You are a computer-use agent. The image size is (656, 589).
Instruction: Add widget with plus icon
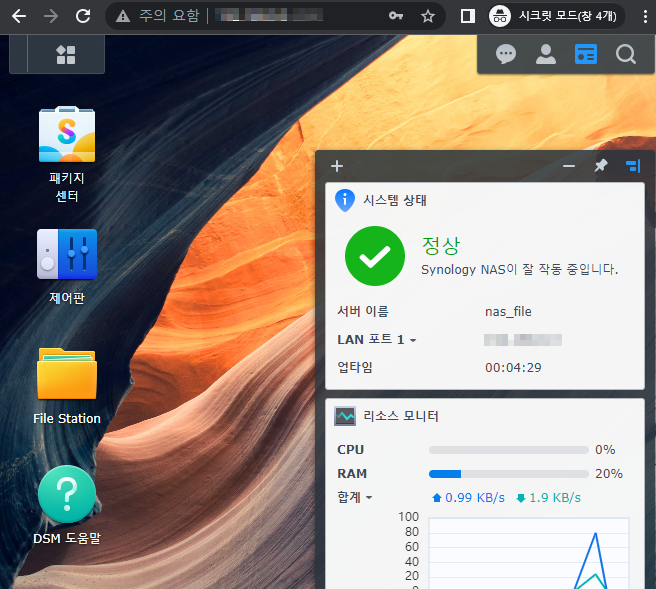tap(337, 166)
